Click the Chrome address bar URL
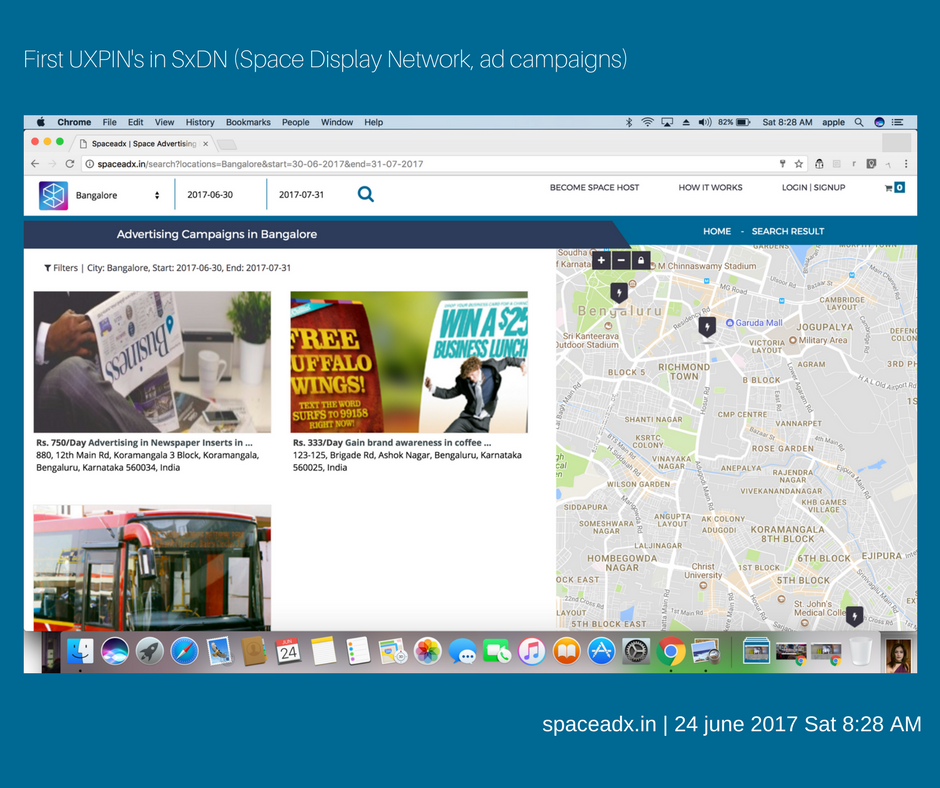 (260, 164)
